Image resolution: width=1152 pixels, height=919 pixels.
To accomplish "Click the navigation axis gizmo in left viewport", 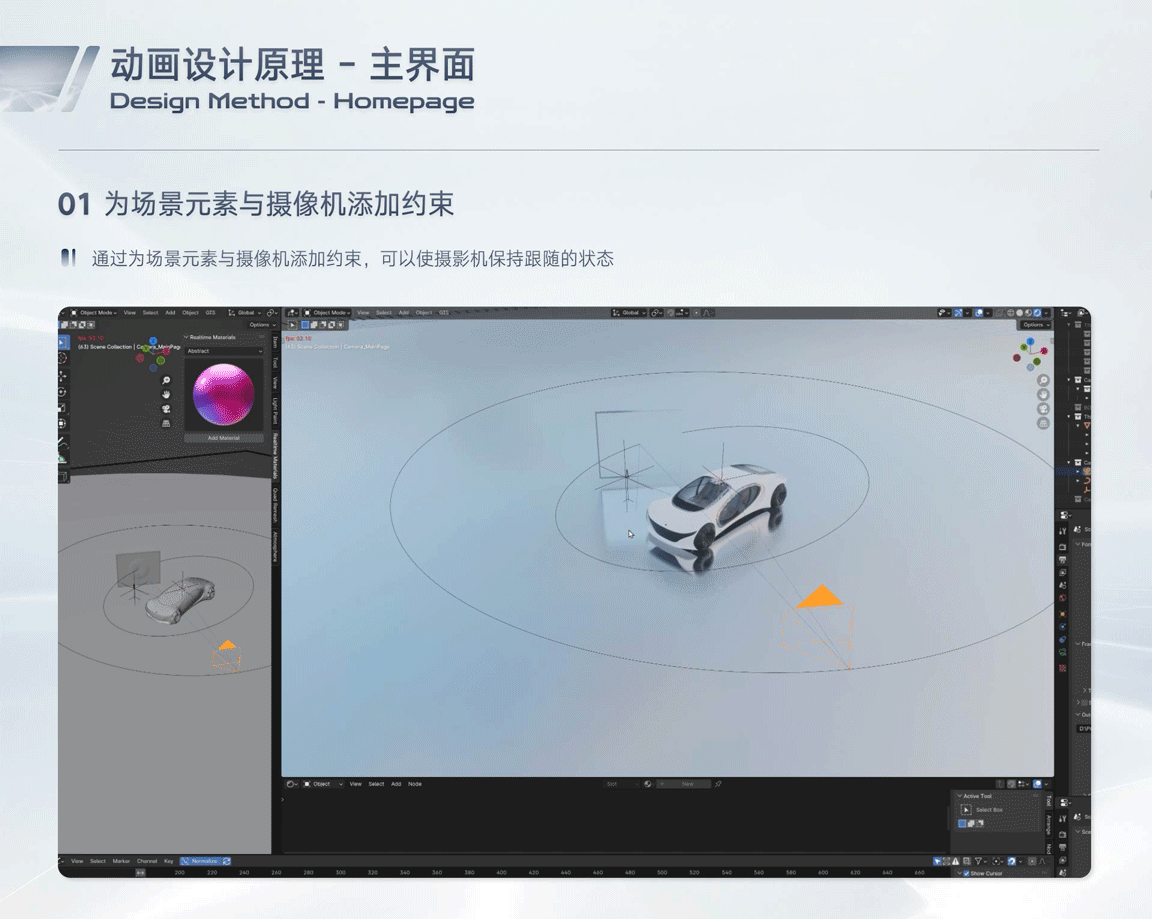I will pos(153,353).
